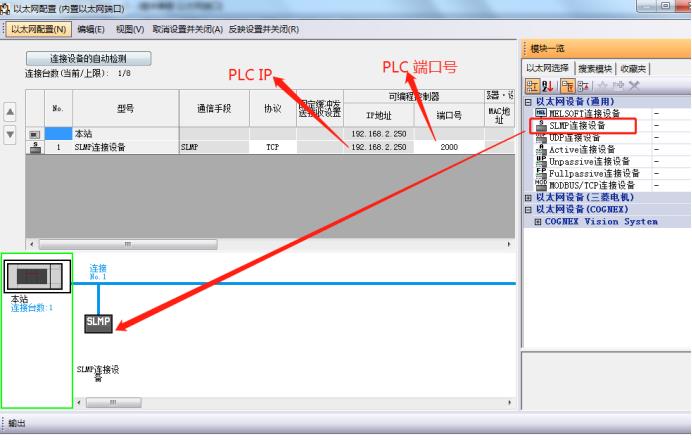This screenshot has width=692, height=440.
Task: Expand 以太网设备(三菱电机) tree group
Action: [528, 198]
